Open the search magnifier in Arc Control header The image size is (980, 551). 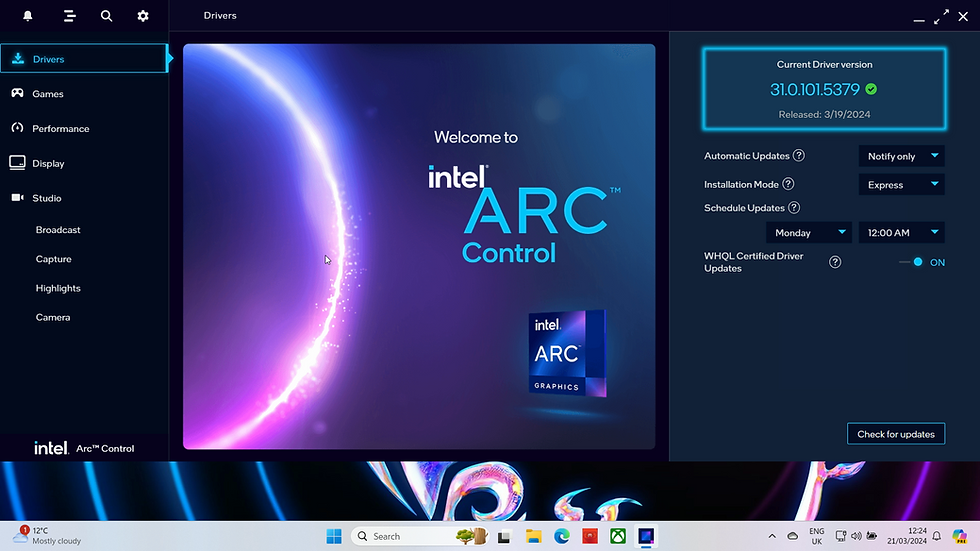tap(106, 16)
